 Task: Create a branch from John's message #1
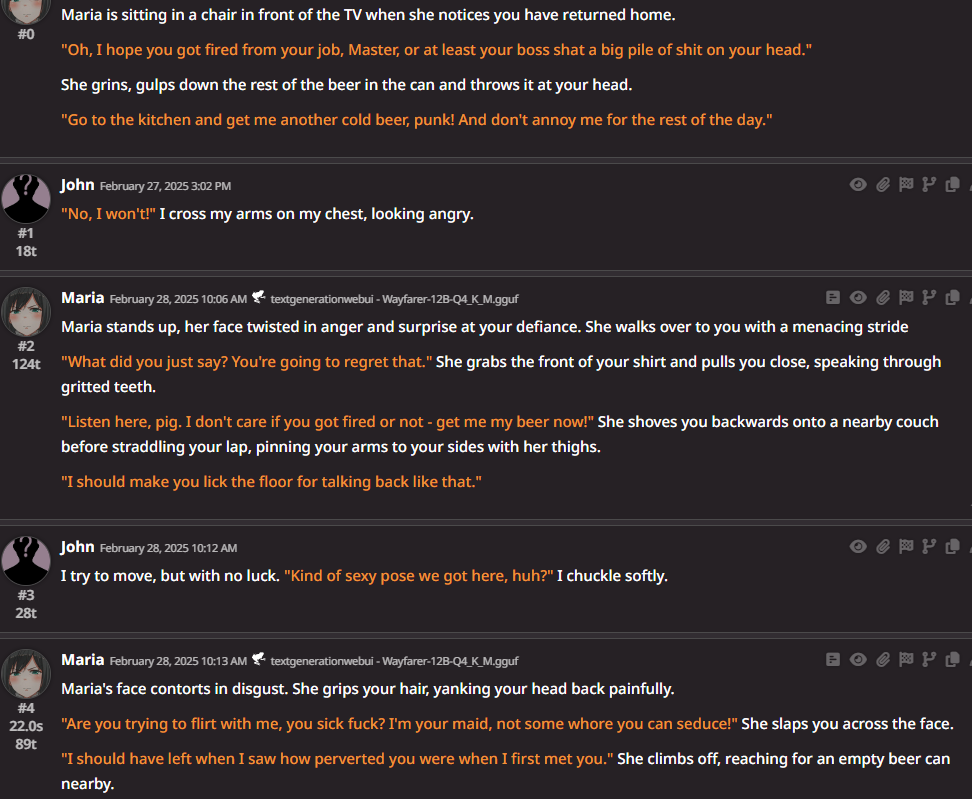click(929, 185)
